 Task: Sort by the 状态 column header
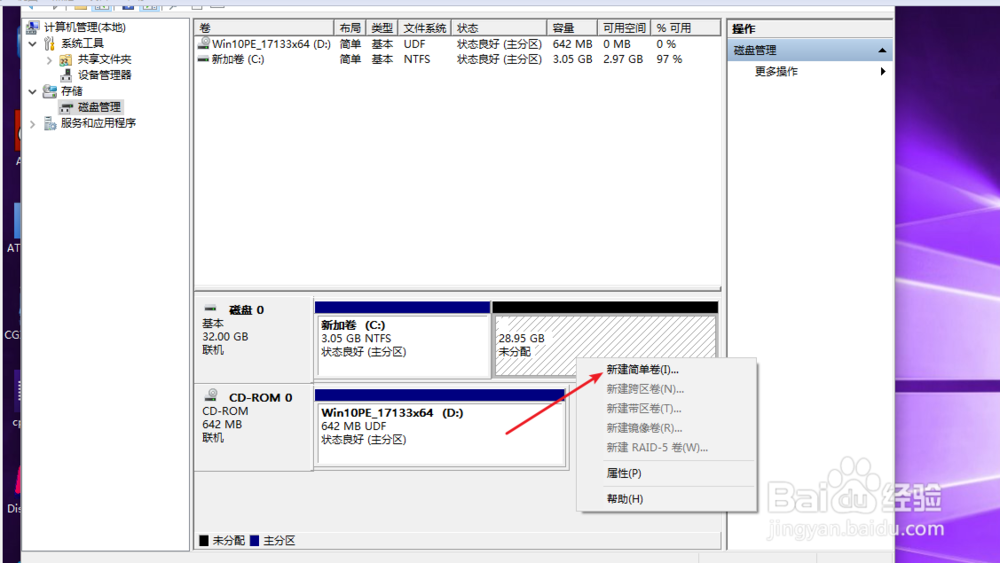pos(499,28)
